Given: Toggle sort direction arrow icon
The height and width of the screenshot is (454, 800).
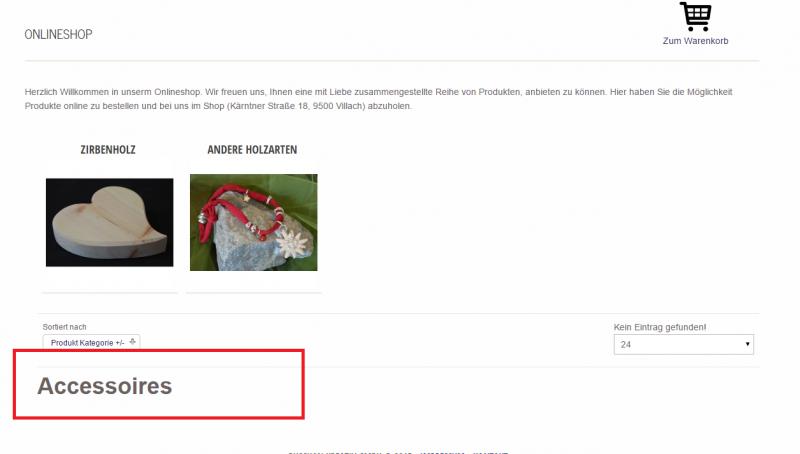Looking at the screenshot, I should [133, 342].
